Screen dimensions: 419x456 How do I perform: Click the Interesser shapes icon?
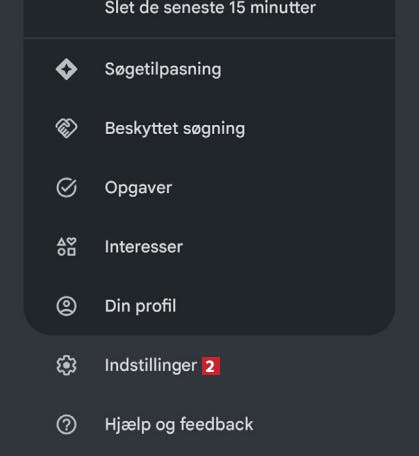[66, 247]
